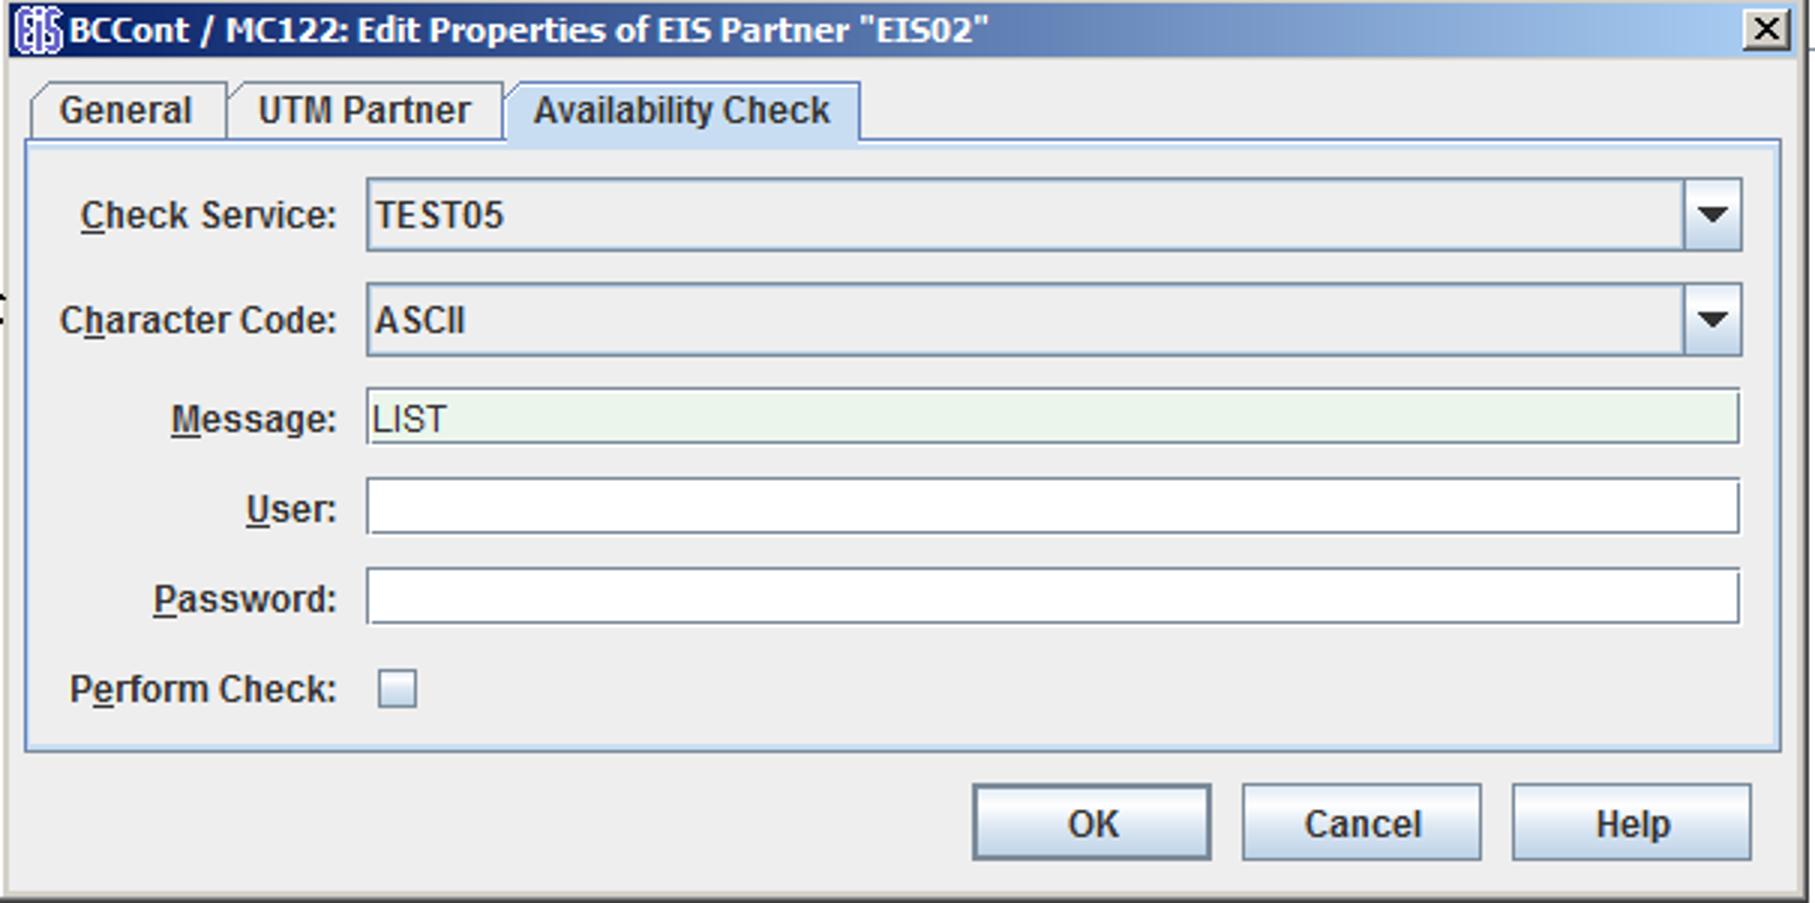Click the dialog title bar text
This screenshot has height=903, width=1815.
pos(528,30)
